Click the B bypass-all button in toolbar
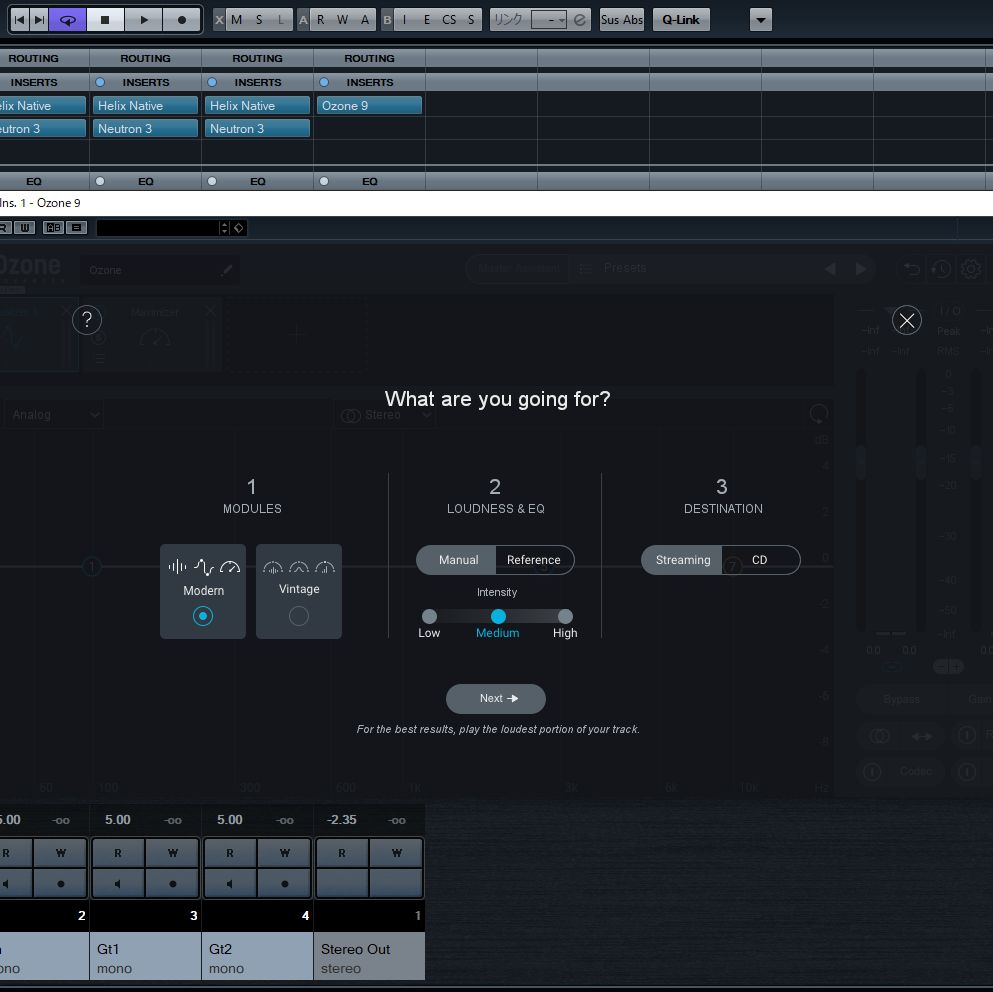This screenshot has width=993, height=992. [x=387, y=20]
